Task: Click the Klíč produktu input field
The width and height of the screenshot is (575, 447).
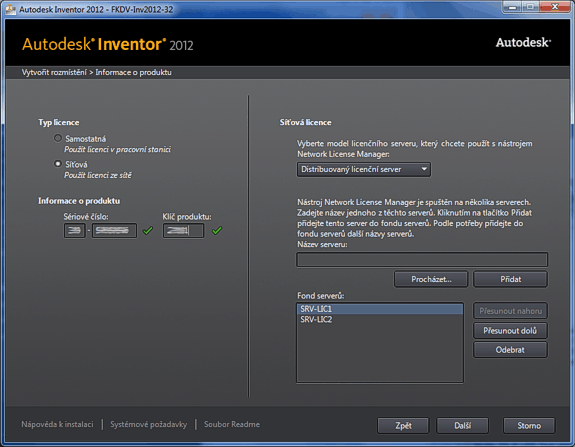Action: (183, 231)
